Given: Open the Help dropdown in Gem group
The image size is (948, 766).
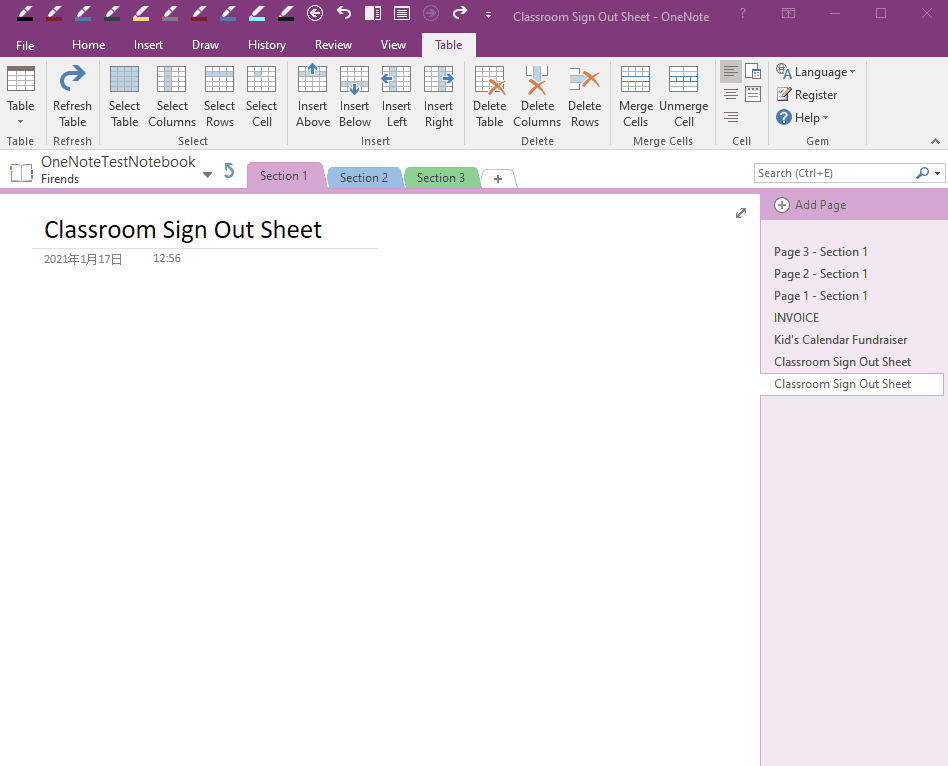Looking at the screenshot, I should (x=802, y=117).
